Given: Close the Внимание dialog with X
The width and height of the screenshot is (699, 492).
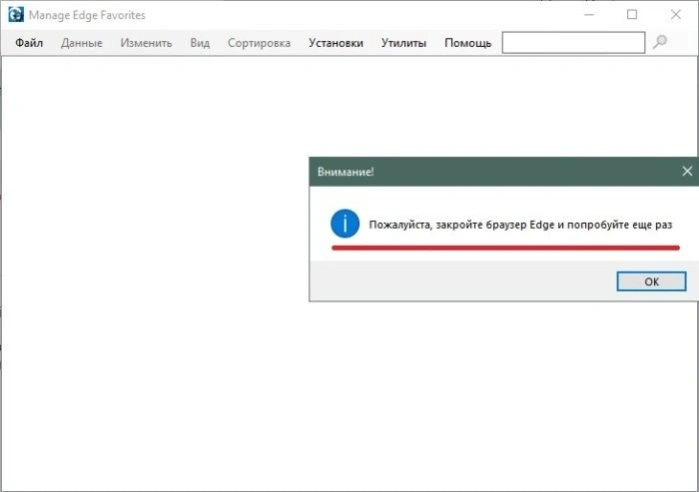Looking at the screenshot, I should click(687, 171).
